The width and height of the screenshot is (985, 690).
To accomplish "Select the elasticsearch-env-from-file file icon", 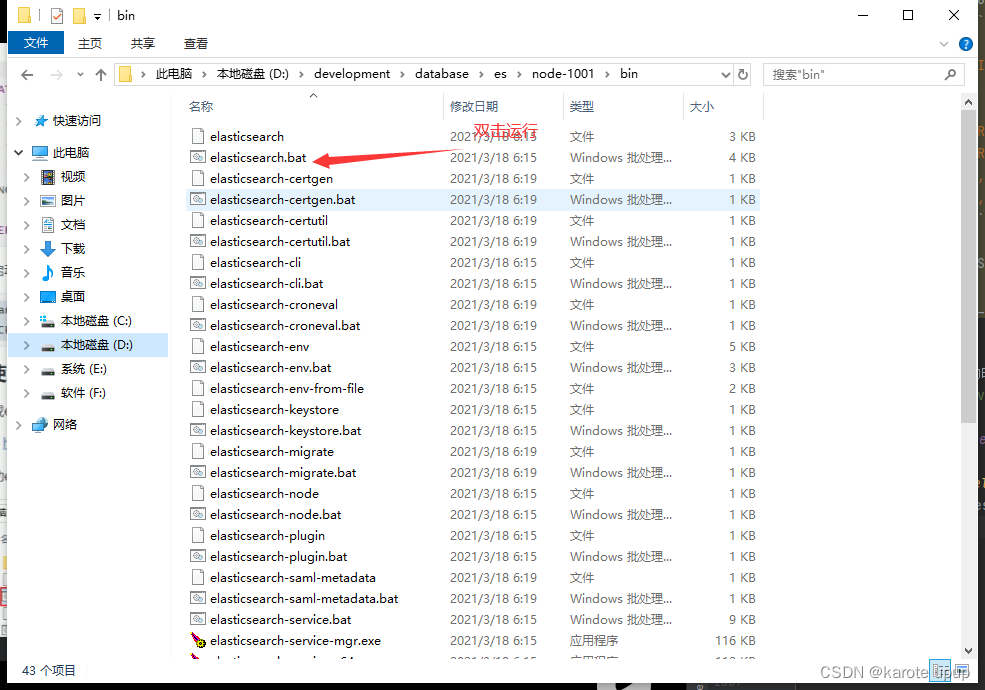I will point(198,388).
